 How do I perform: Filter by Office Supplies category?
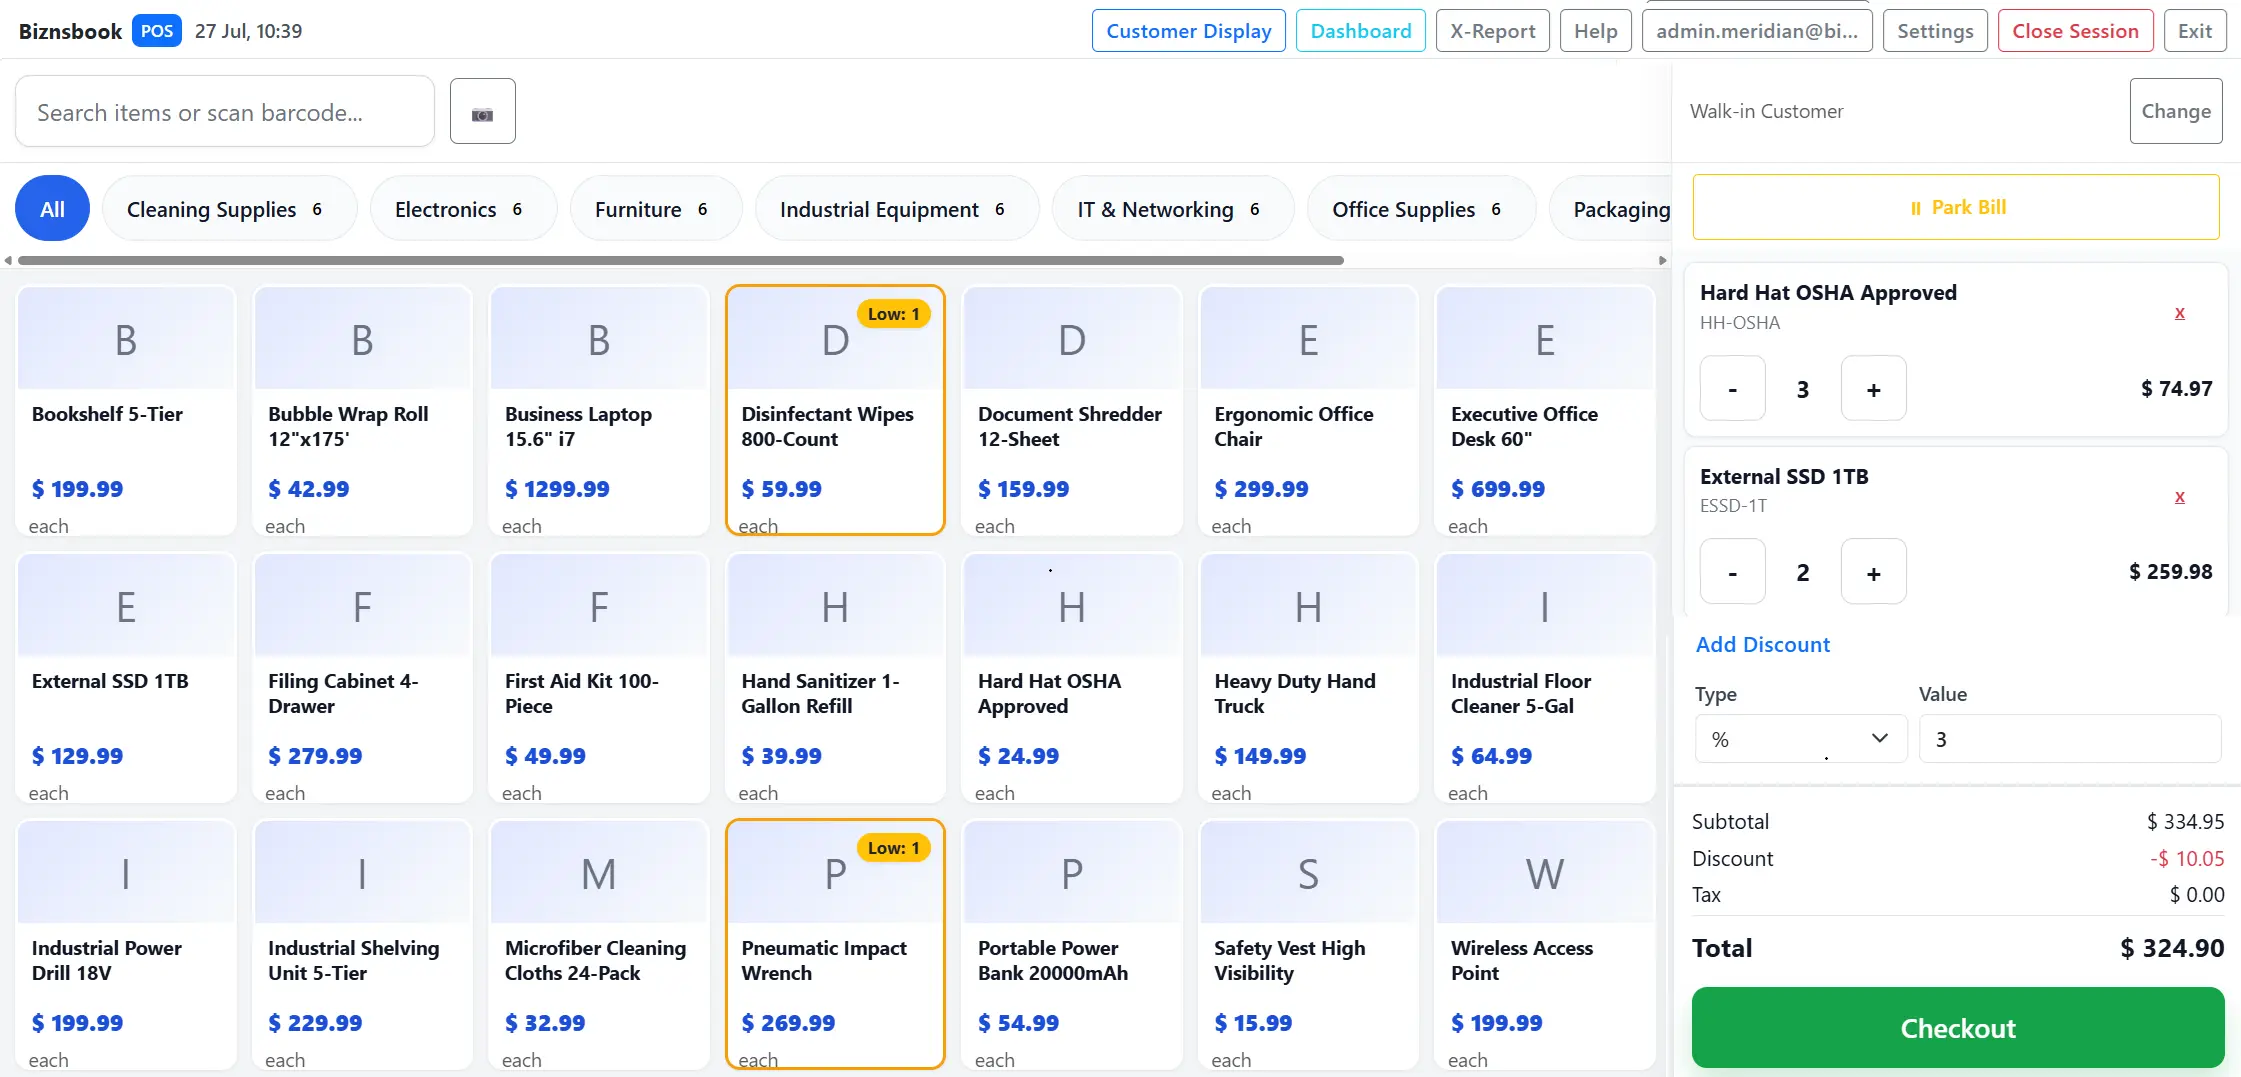[1421, 209]
